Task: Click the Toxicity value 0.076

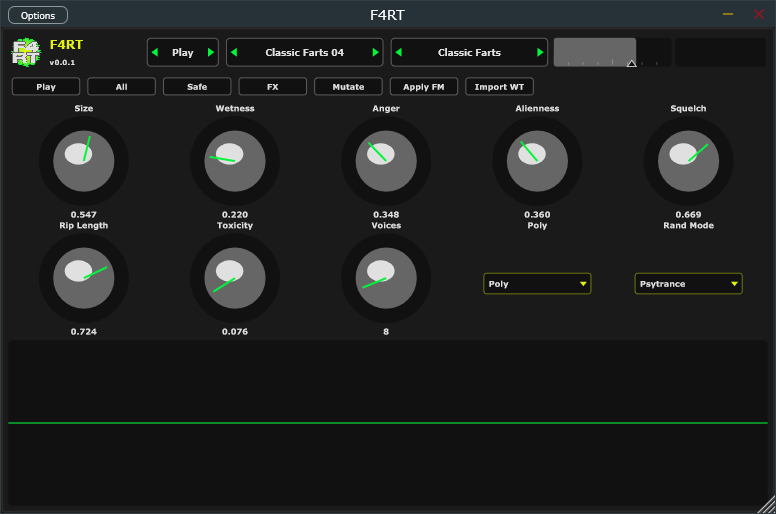Action: [235, 331]
